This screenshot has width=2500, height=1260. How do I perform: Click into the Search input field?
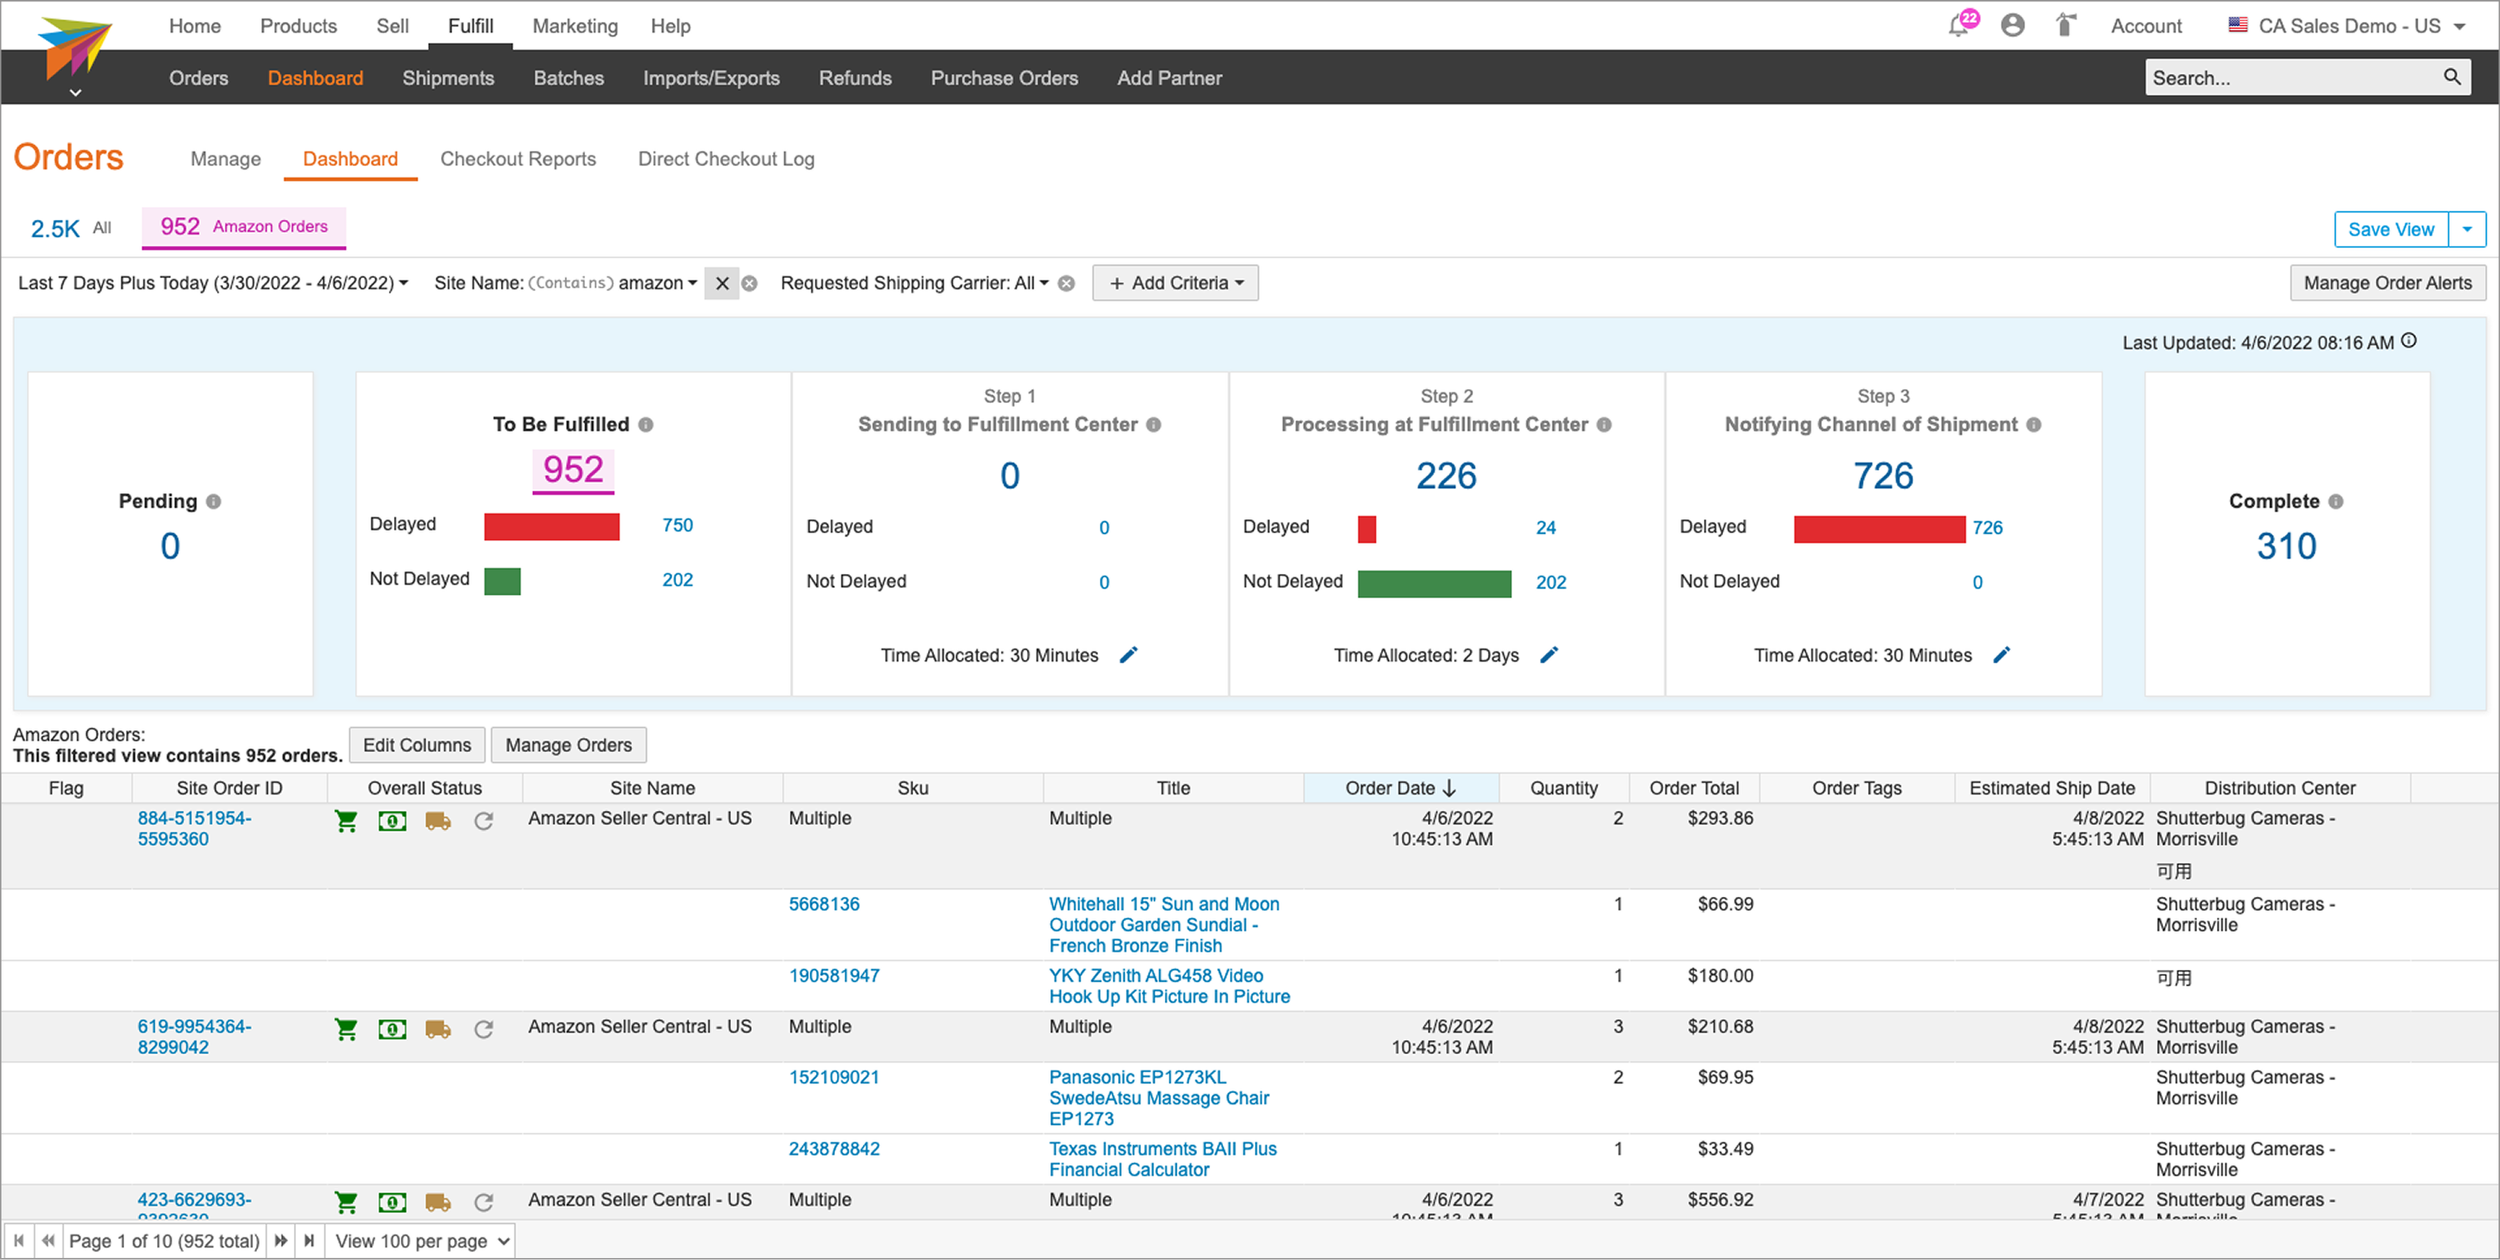click(2290, 78)
